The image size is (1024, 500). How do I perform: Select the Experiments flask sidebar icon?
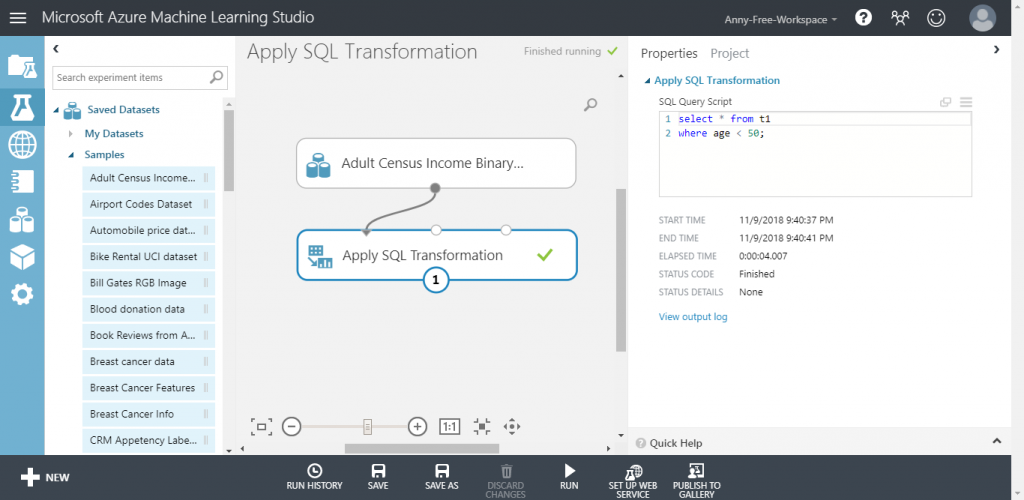(x=22, y=107)
